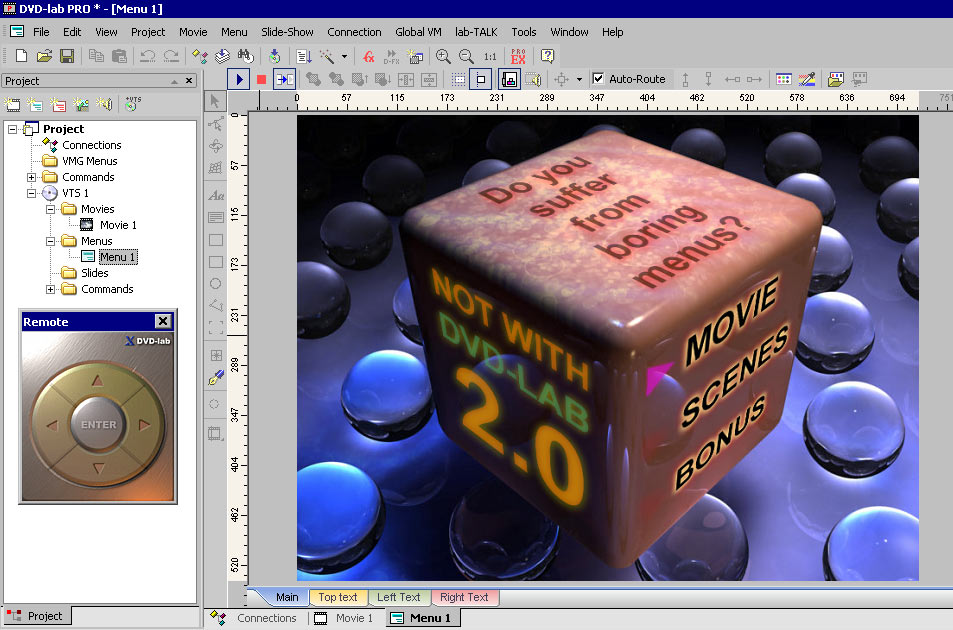This screenshot has width=953, height=630.
Task: Open the dropdown arrow left of Auto-Route
Action: click(x=579, y=79)
